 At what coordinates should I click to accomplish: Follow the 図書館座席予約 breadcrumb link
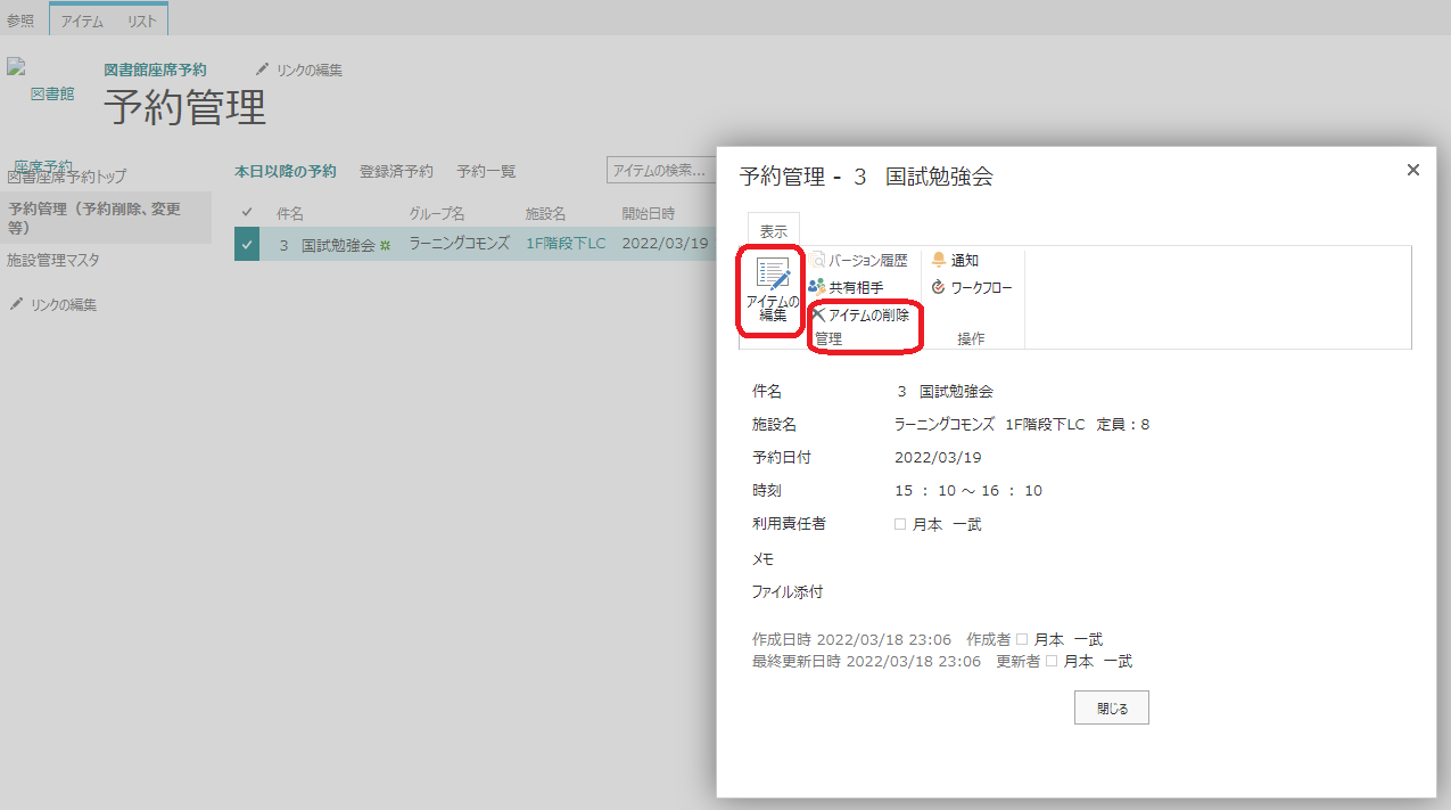155,70
